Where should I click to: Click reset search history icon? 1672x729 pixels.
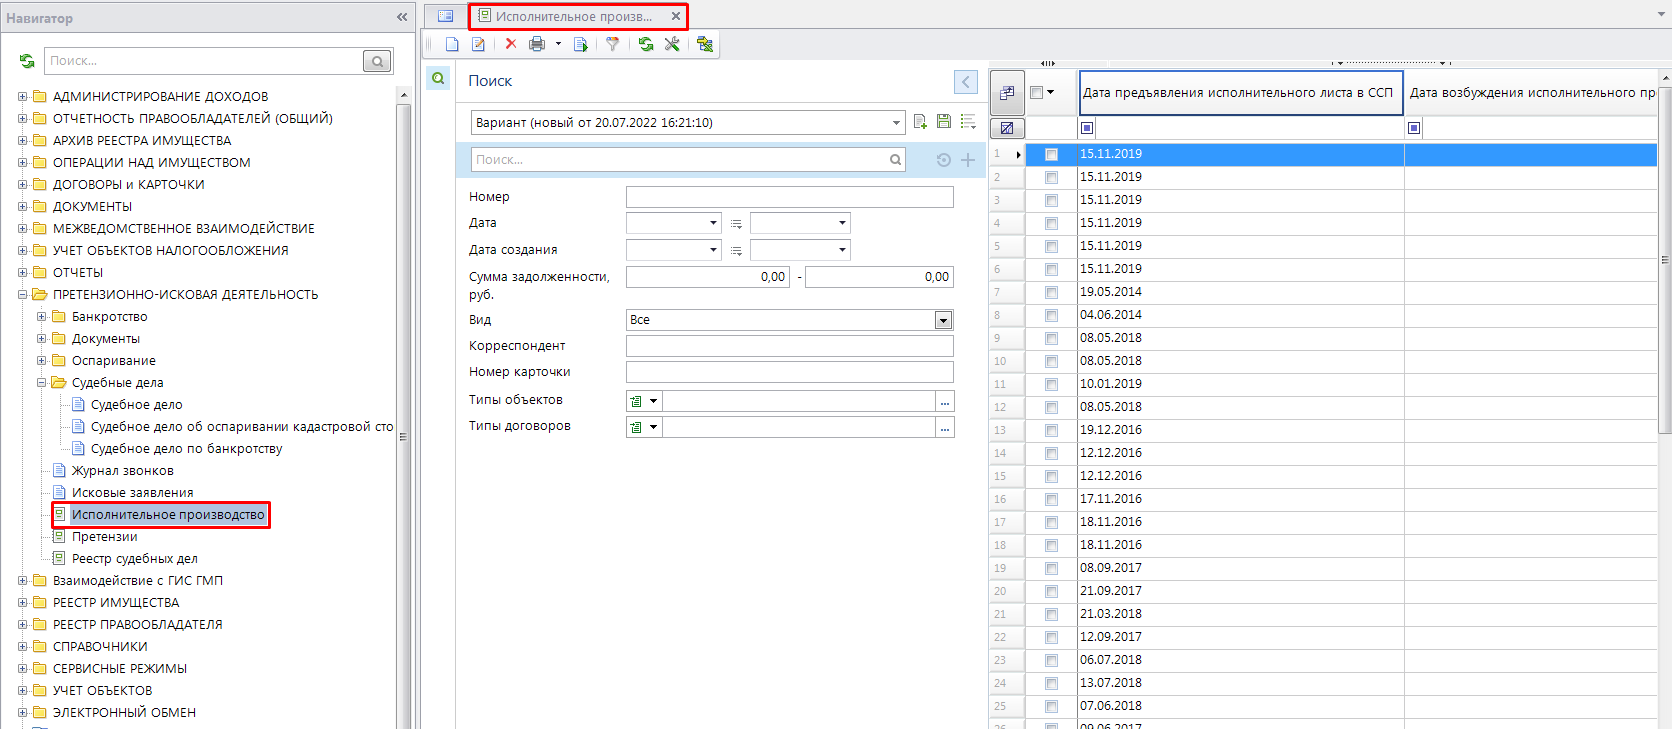pos(943,160)
